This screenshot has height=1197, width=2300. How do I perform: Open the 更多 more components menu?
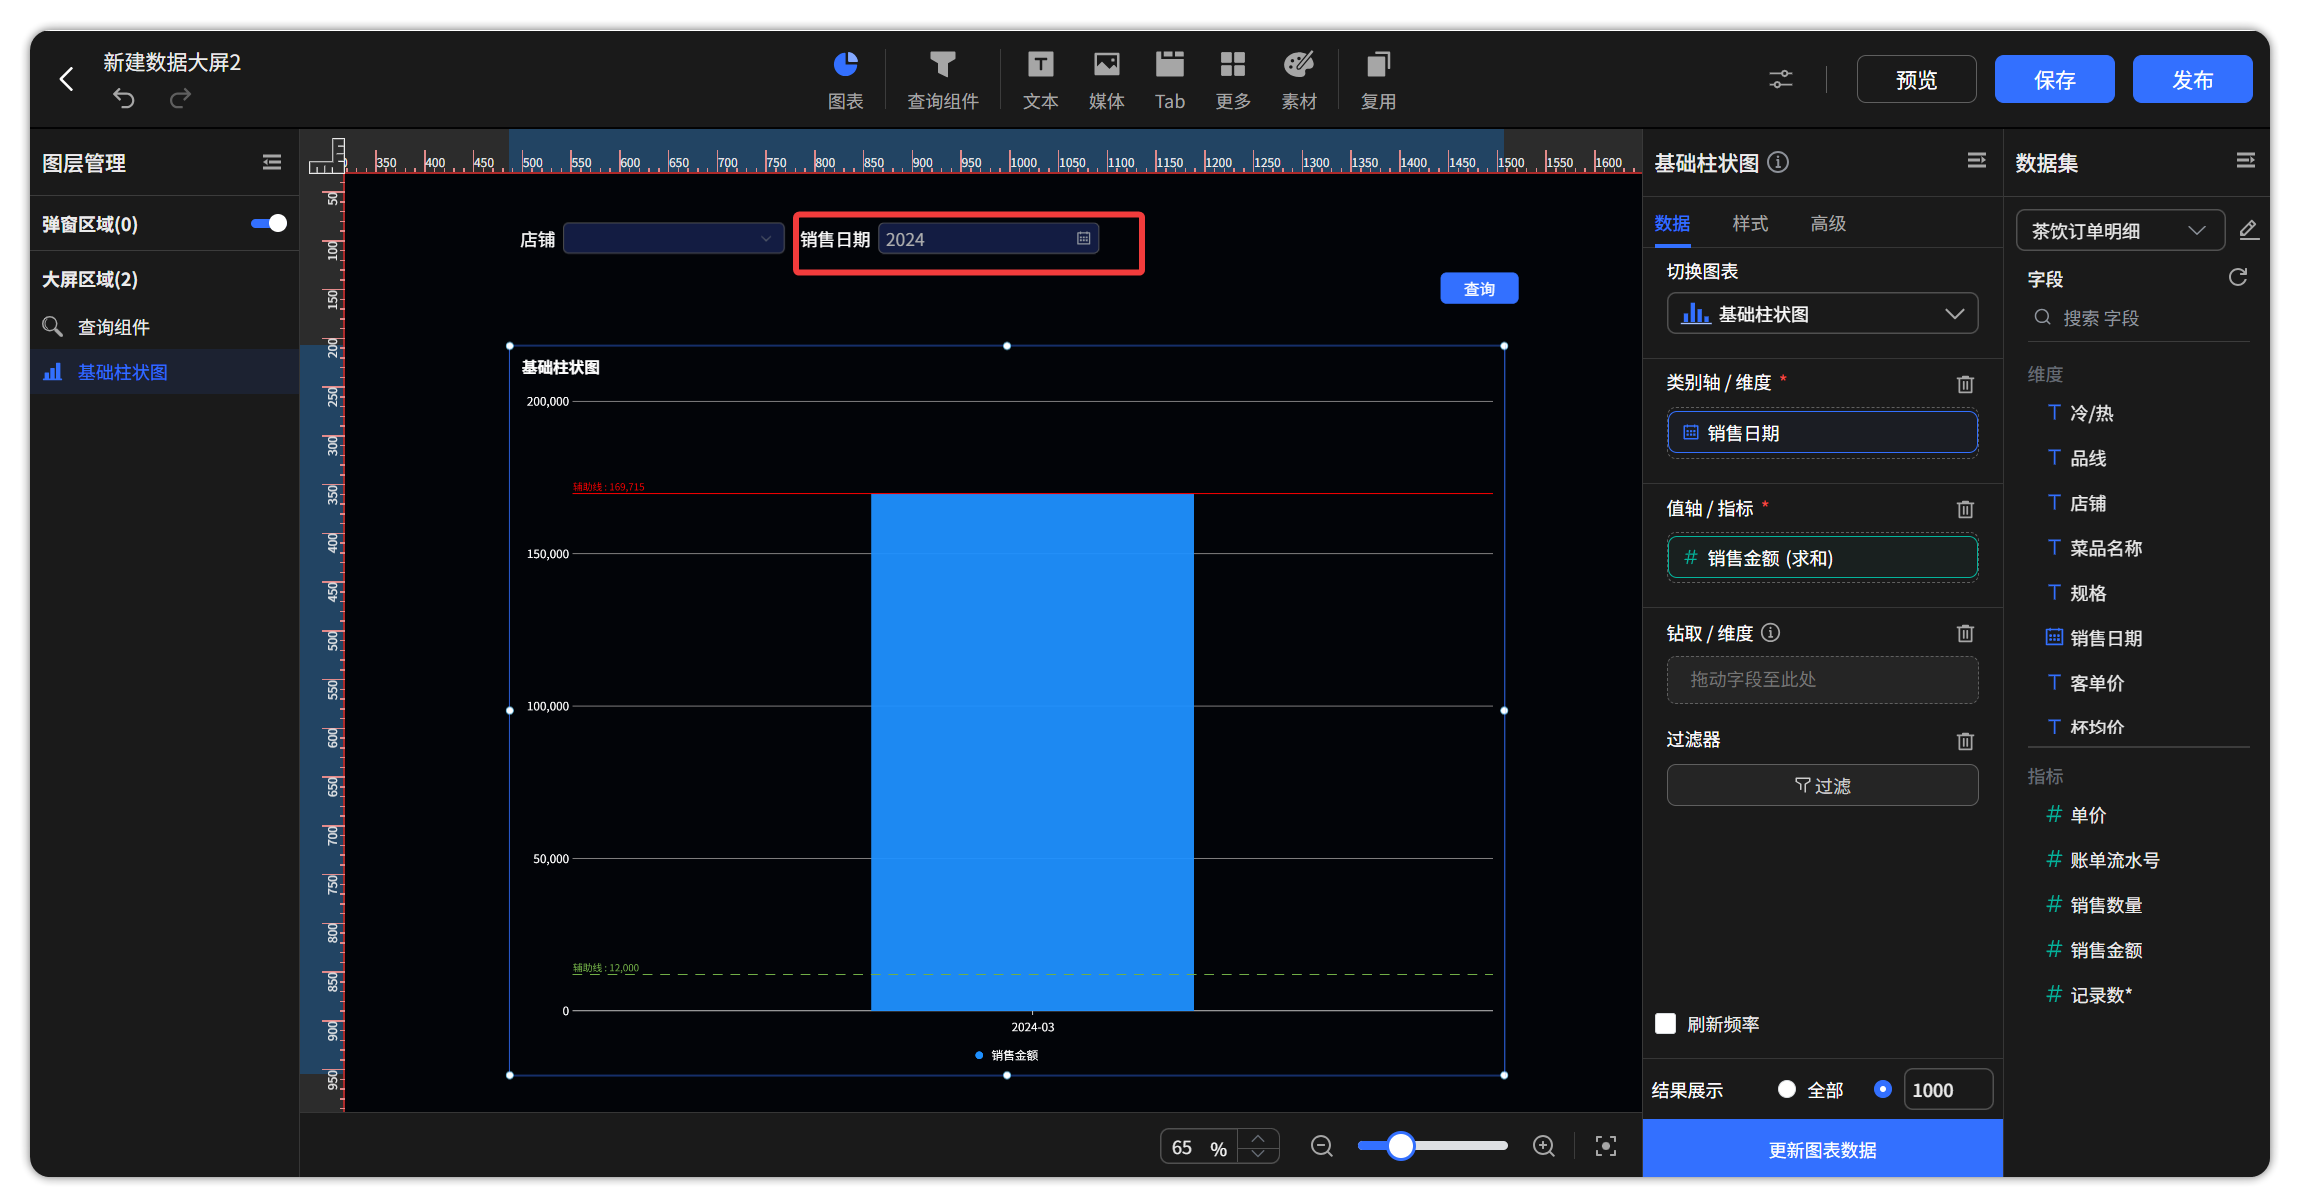pyautogui.click(x=1232, y=80)
